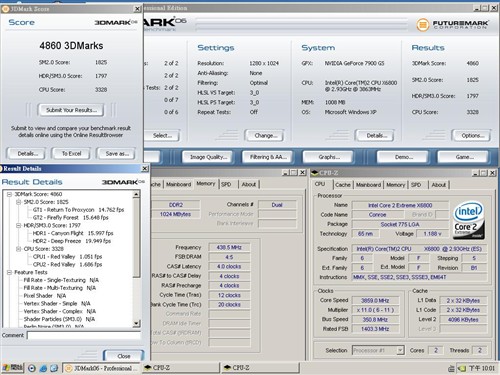Viewport: 500px width, 375px height.
Task: Select CPU1 - Red Valley row
Action: 67,257
